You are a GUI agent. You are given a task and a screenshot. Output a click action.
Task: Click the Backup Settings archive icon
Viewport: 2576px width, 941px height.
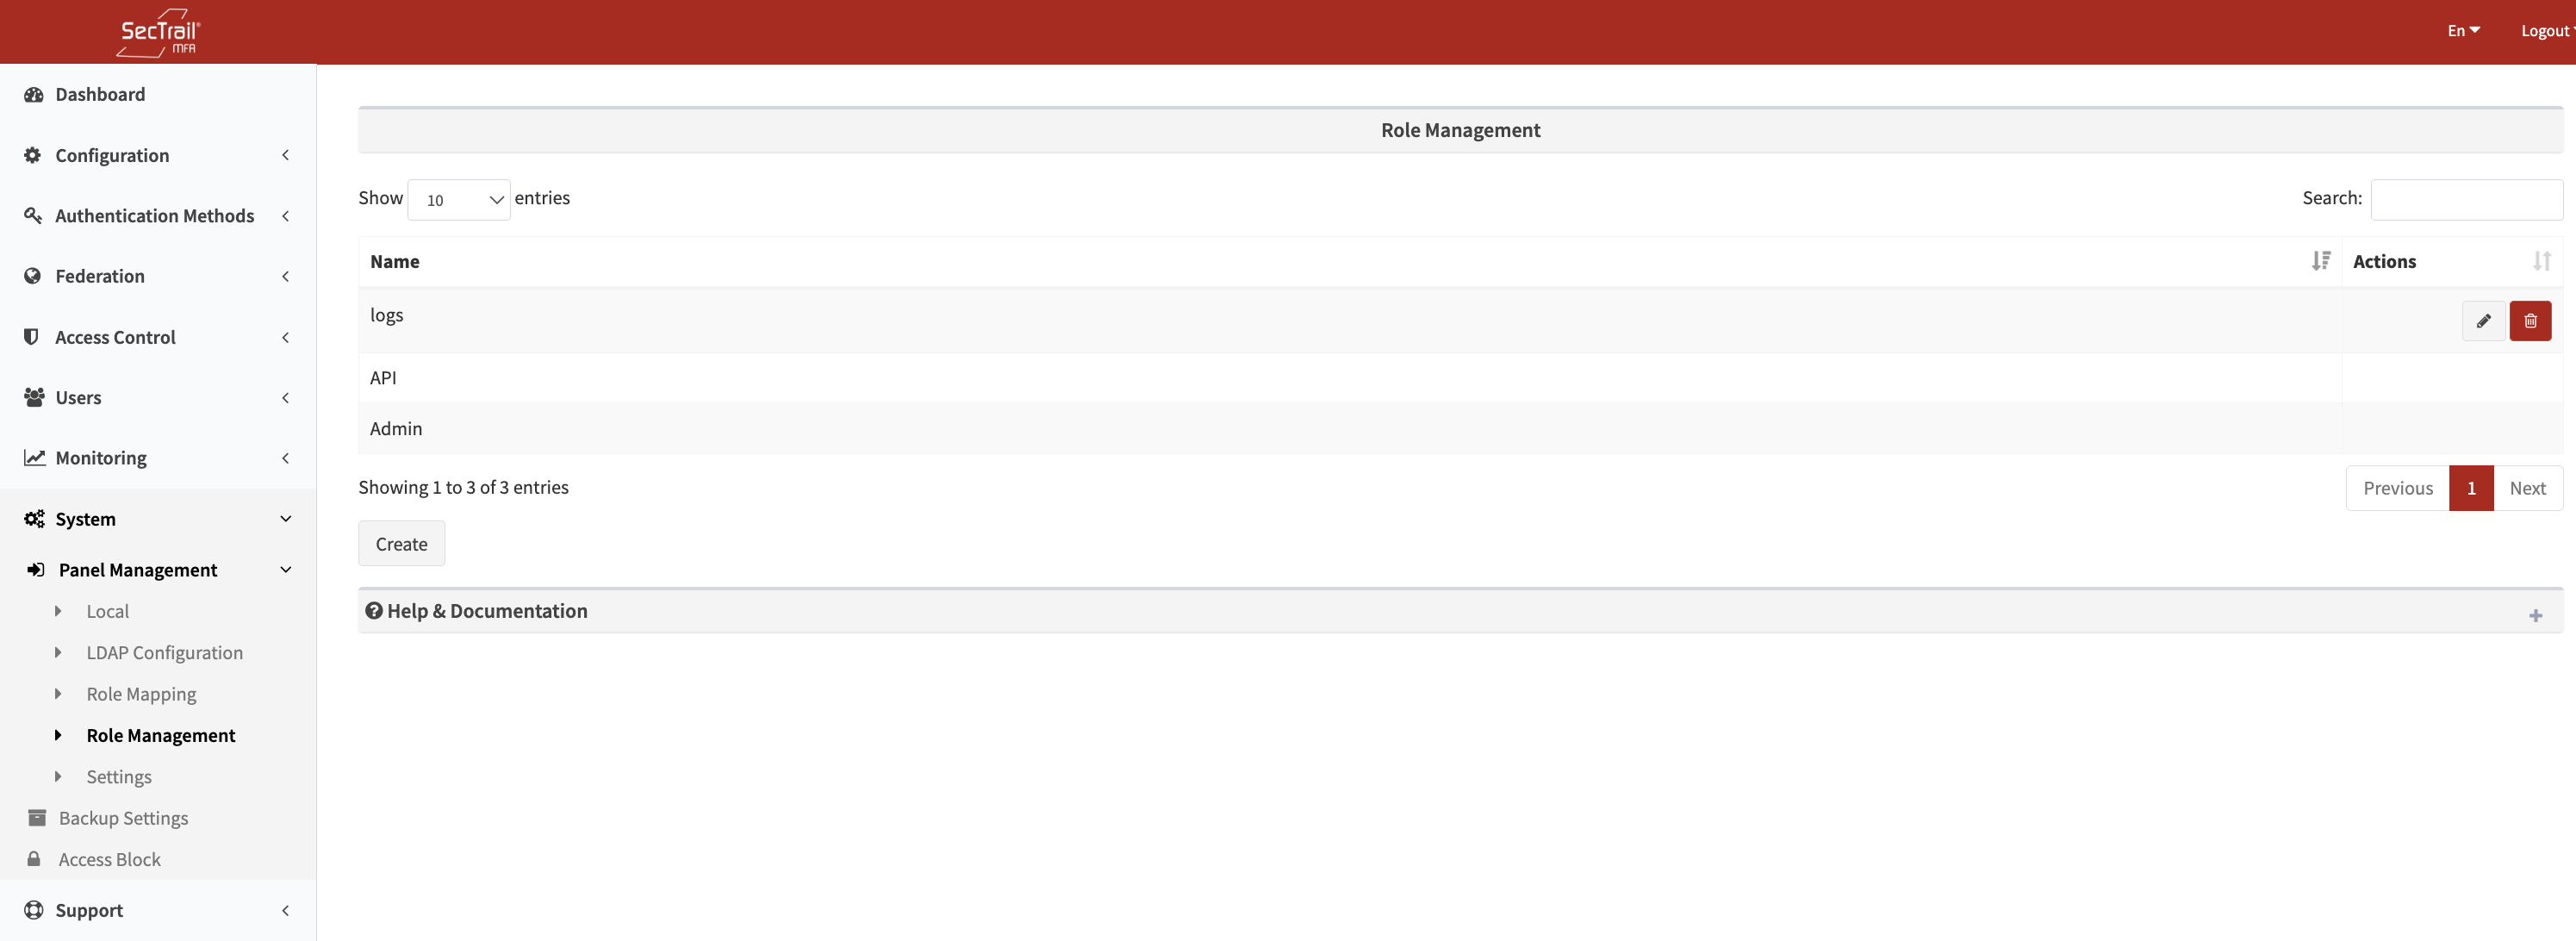[37, 818]
